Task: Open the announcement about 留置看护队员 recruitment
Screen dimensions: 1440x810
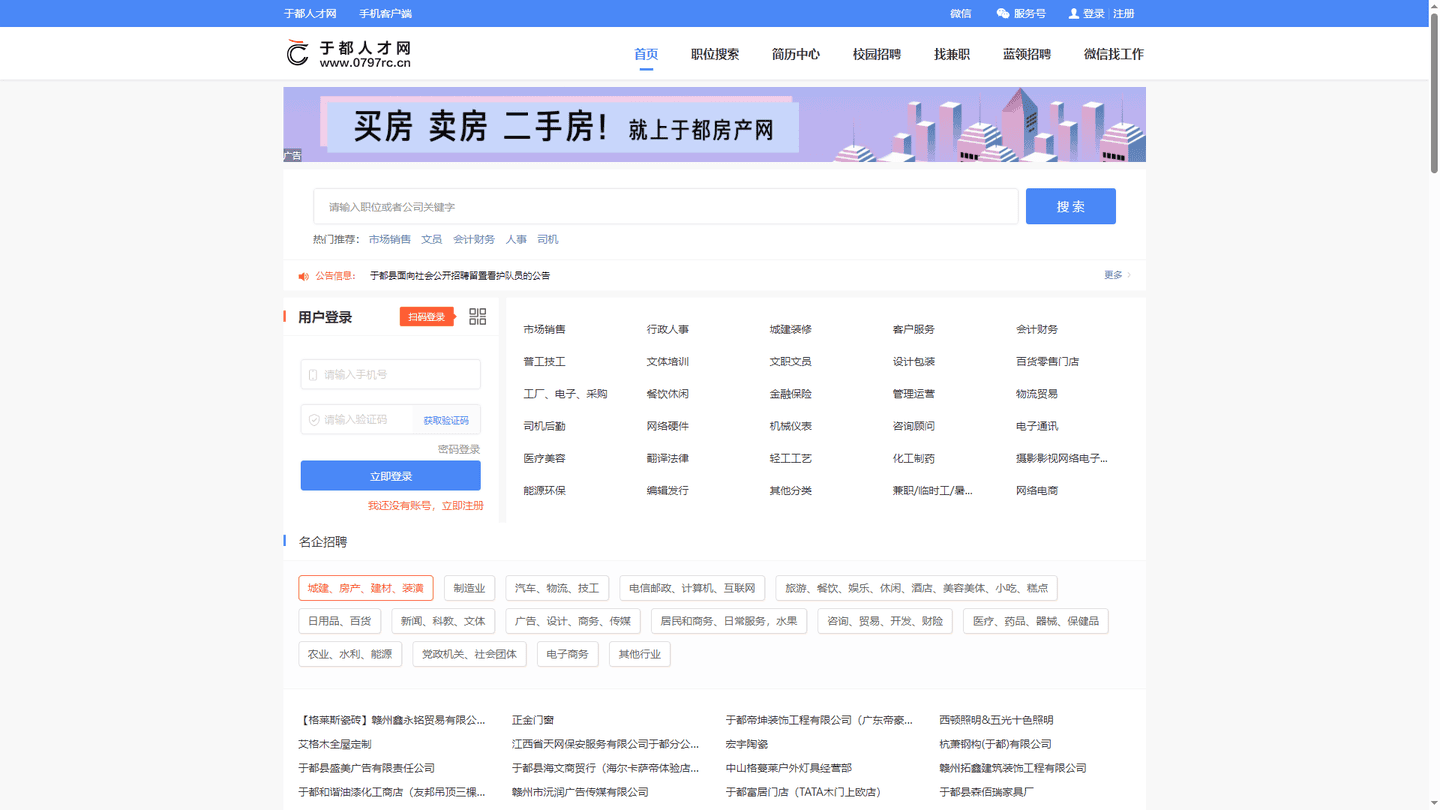Action: (x=460, y=276)
